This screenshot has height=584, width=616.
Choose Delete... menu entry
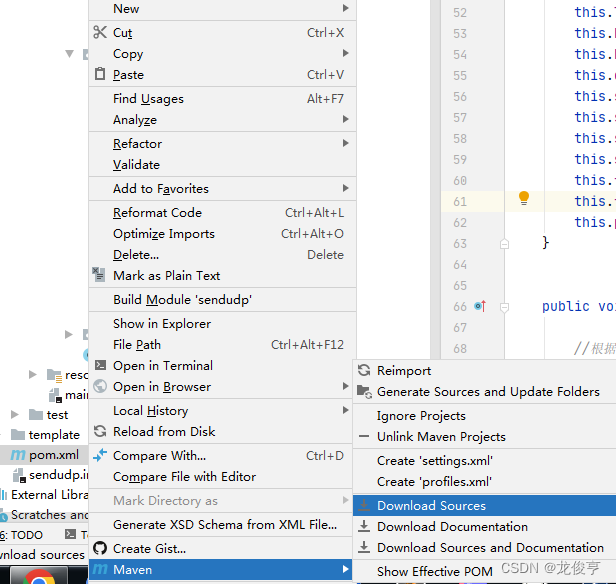point(222,254)
